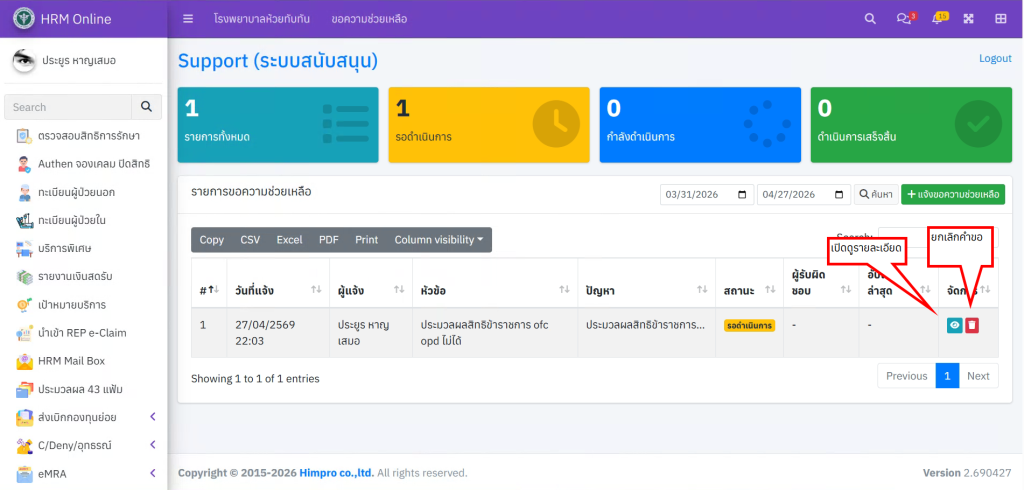The width and height of the screenshot is (1024, 490).
Task: Click the Logout link
Action: 995,58
